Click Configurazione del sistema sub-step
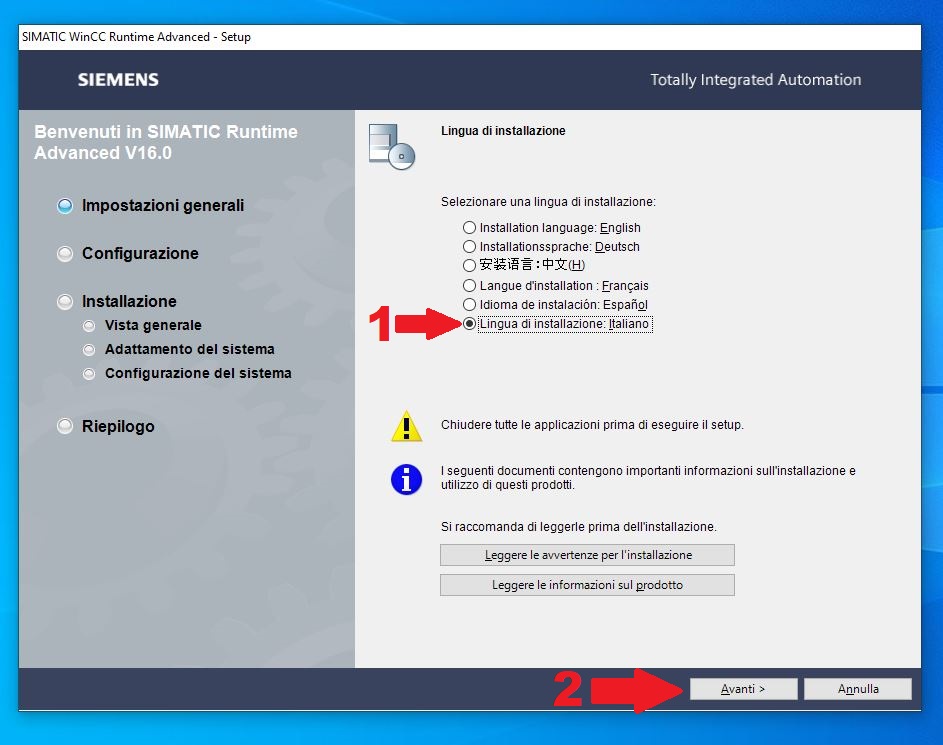This screenshot has height=745, width=943. pyautogui.click(x=198, y=373)
